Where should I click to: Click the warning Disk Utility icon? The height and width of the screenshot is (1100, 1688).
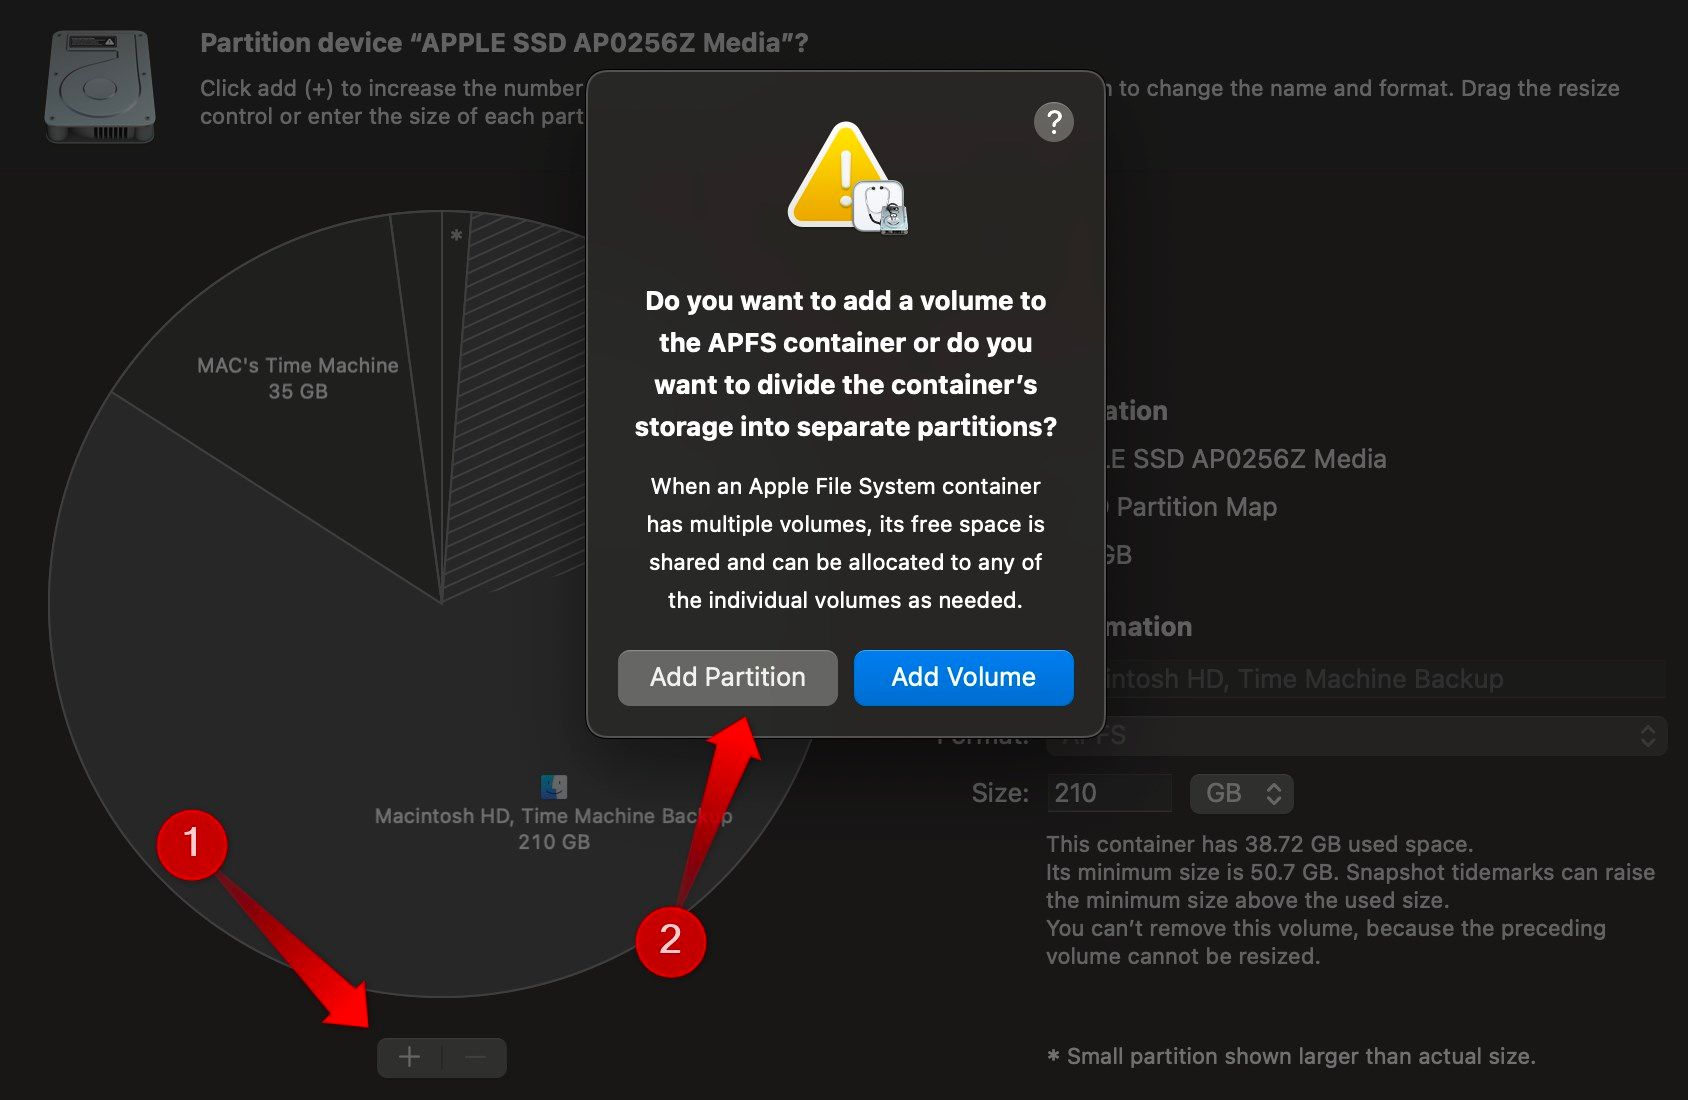847,179
